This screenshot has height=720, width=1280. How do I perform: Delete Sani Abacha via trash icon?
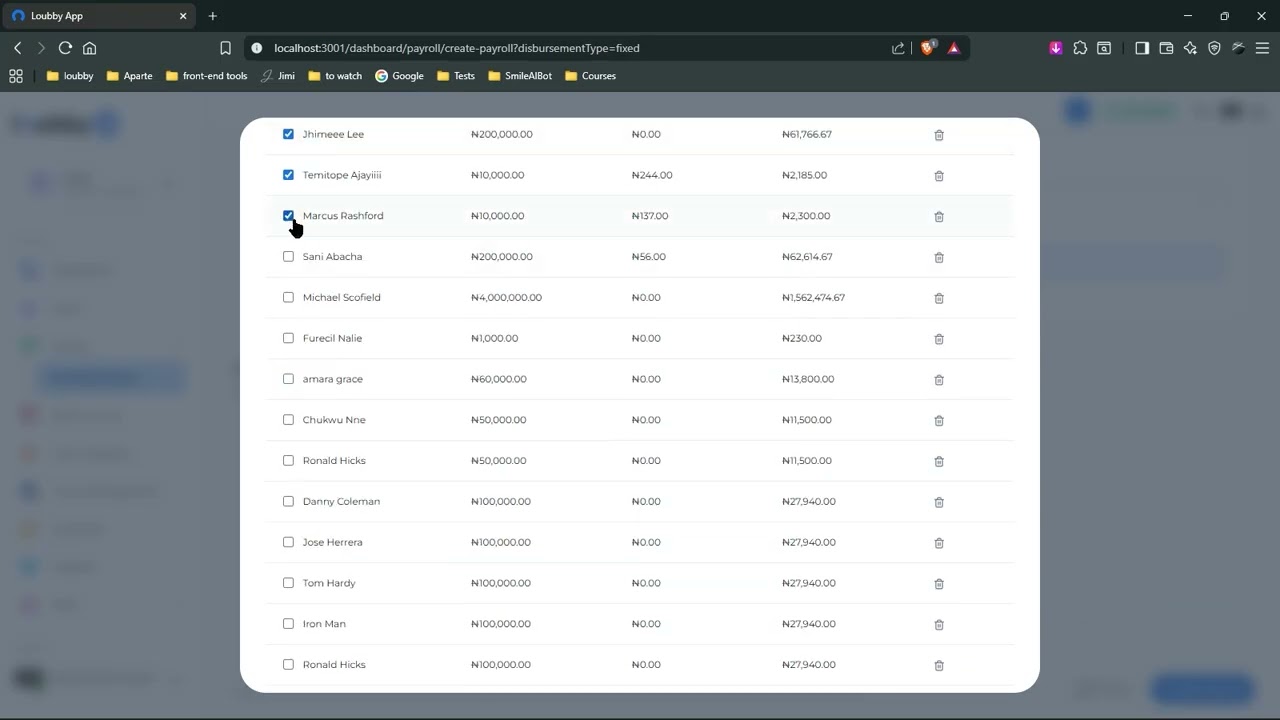(x=939, y=258)
